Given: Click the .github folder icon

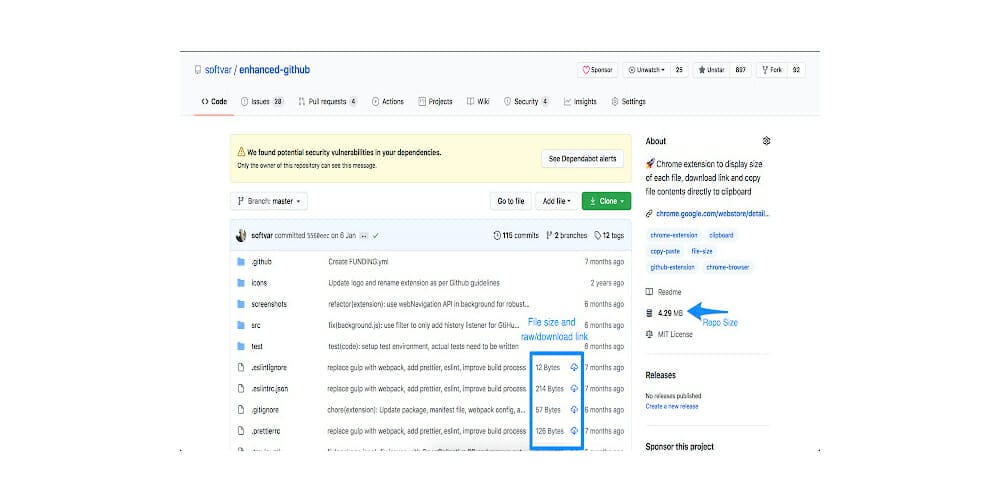Looking at the screenshot, I should [240, 261].
